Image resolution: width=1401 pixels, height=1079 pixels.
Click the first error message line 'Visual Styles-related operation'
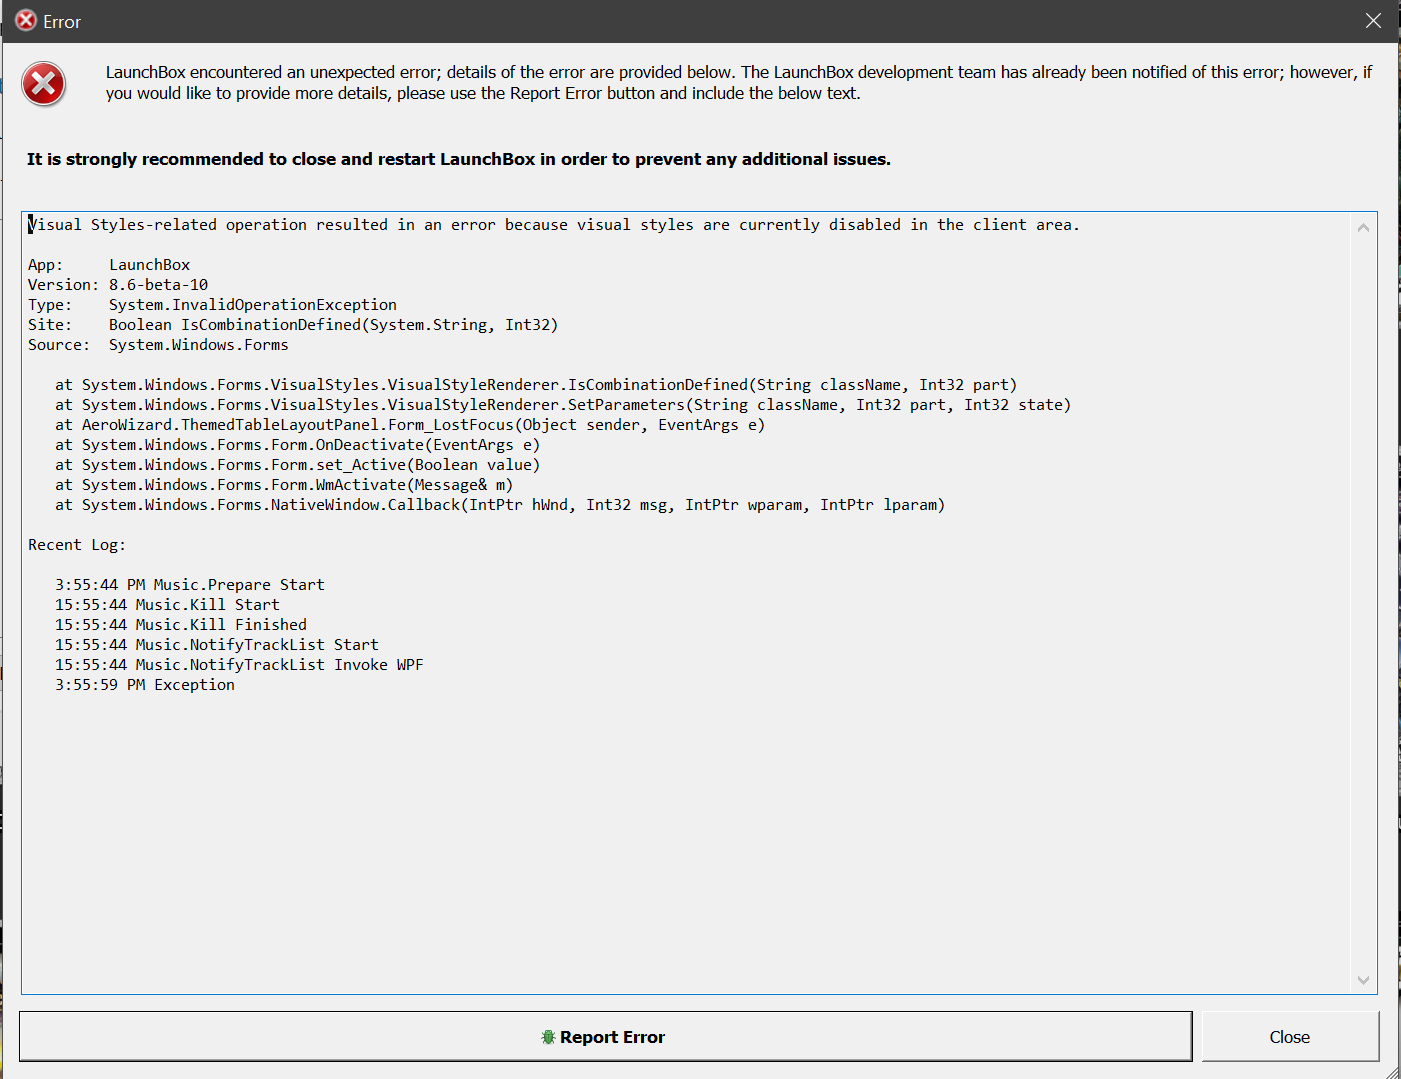point(554,225)
